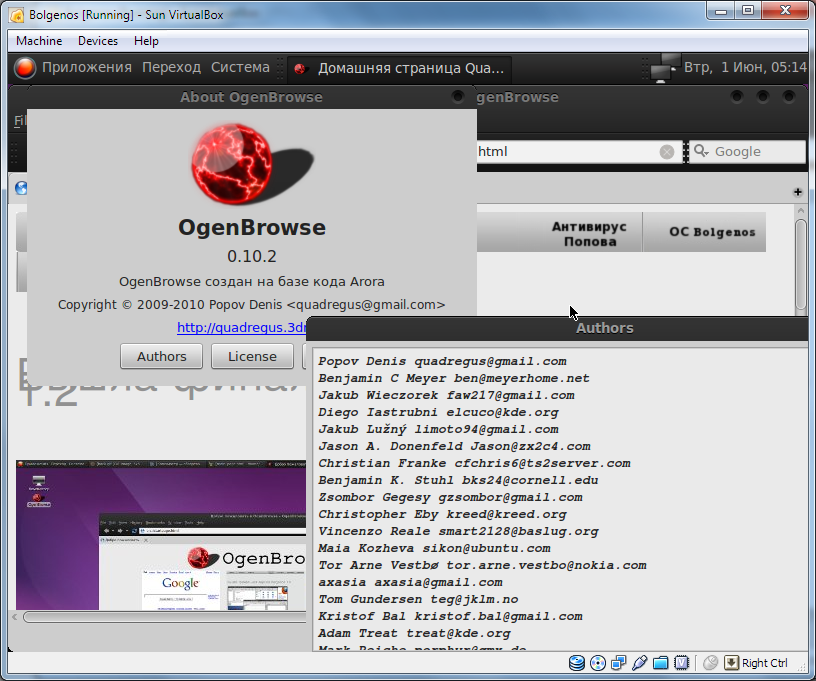Select the Adam Treat author line
Viewport: 816px width, 681px height.
click(x=414, y=633)
